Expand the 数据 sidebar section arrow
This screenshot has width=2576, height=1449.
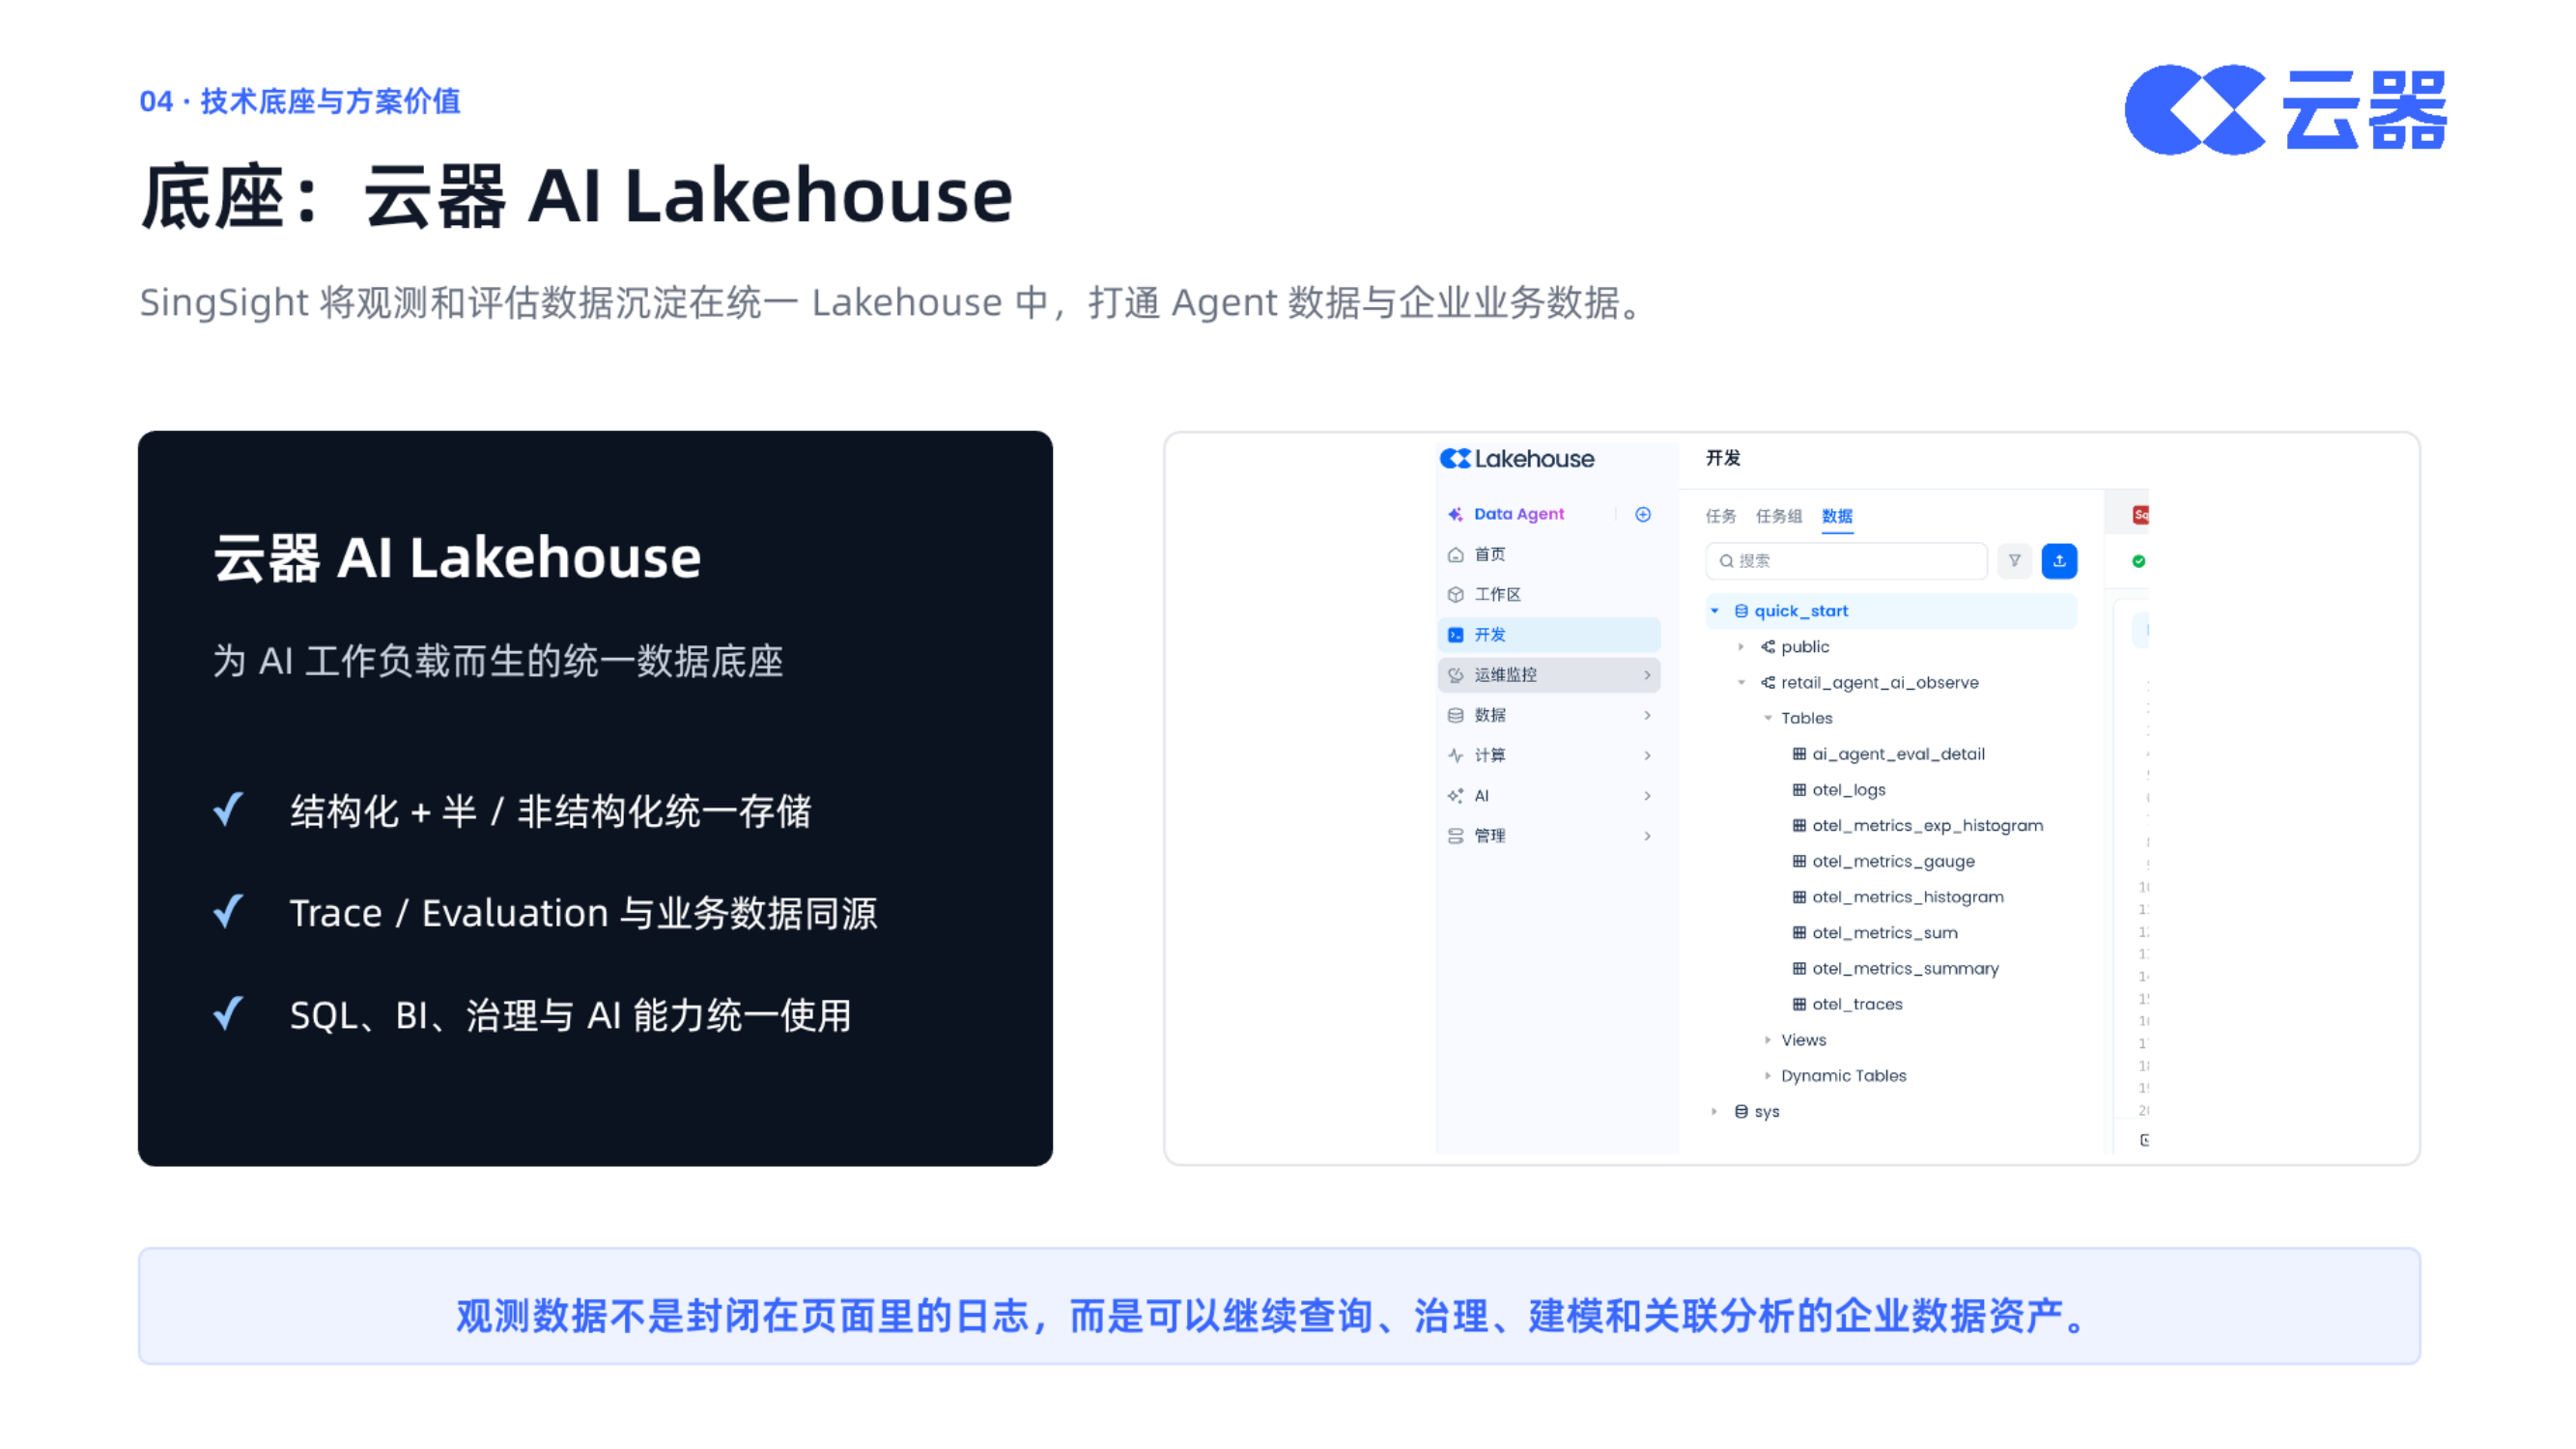(1647, 715)
